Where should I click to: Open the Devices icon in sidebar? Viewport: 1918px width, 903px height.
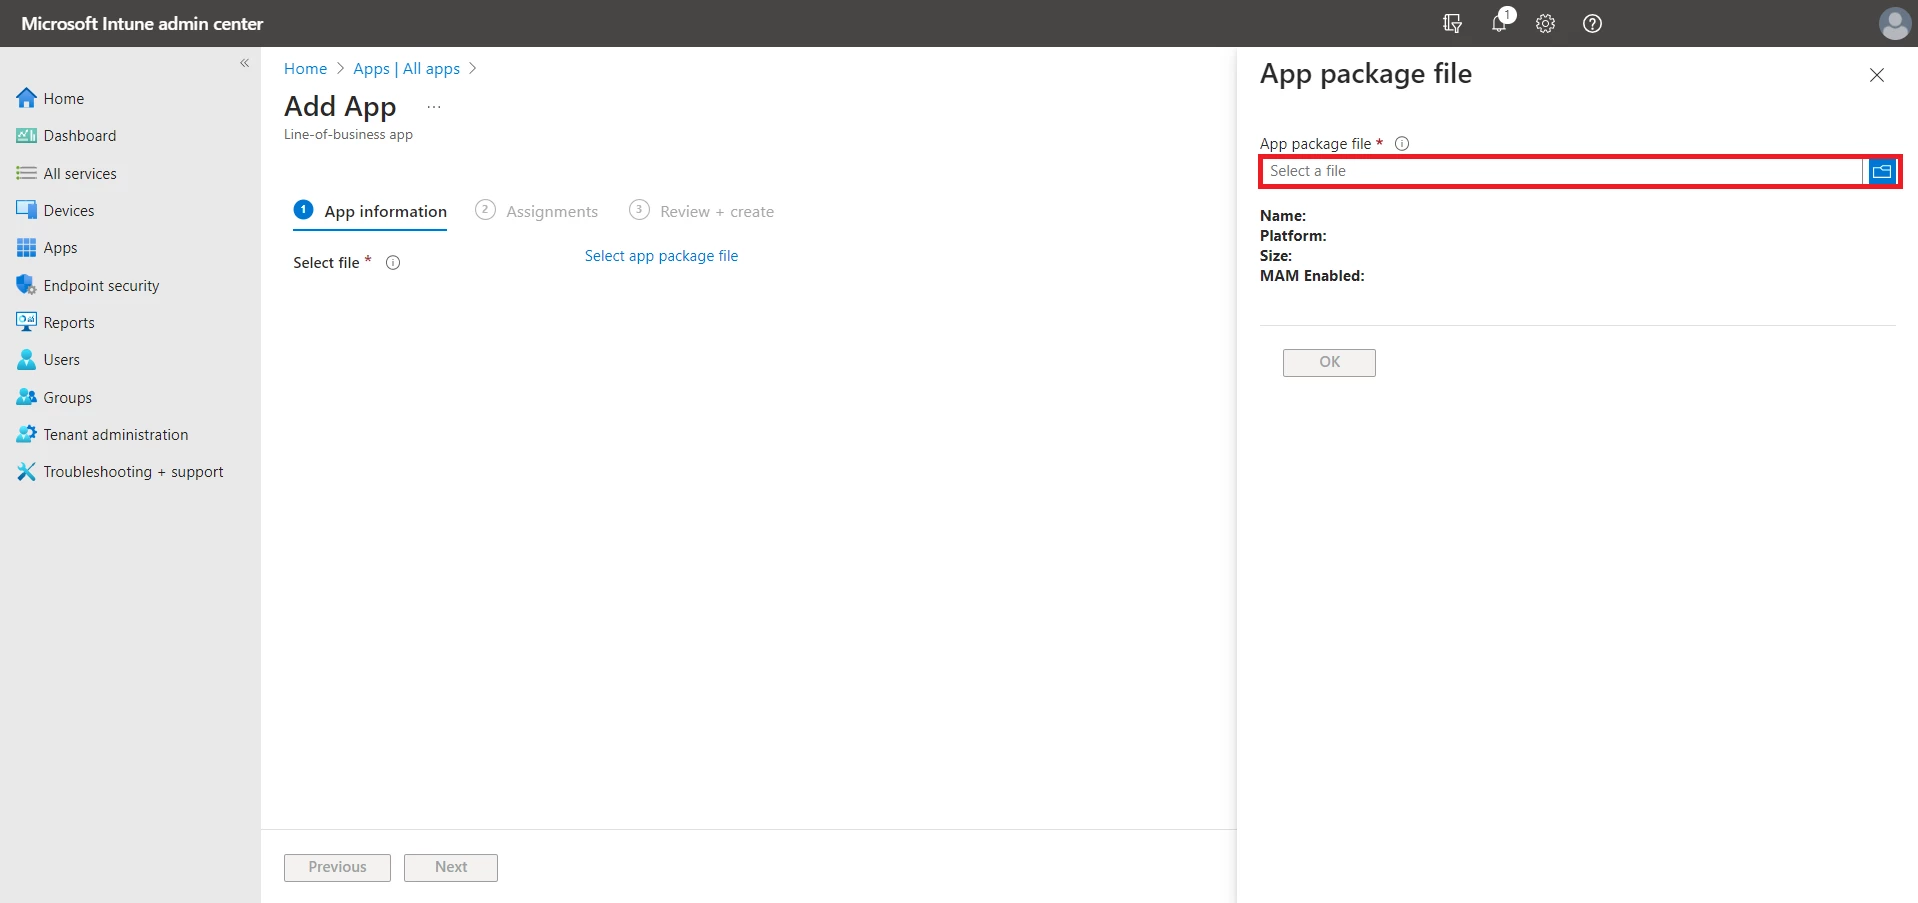[27, 210]
